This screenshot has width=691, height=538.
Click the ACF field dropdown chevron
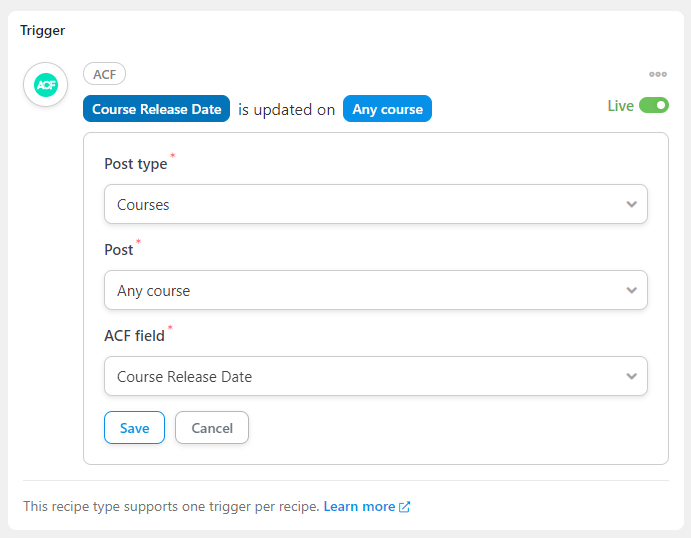coord(632,376)
